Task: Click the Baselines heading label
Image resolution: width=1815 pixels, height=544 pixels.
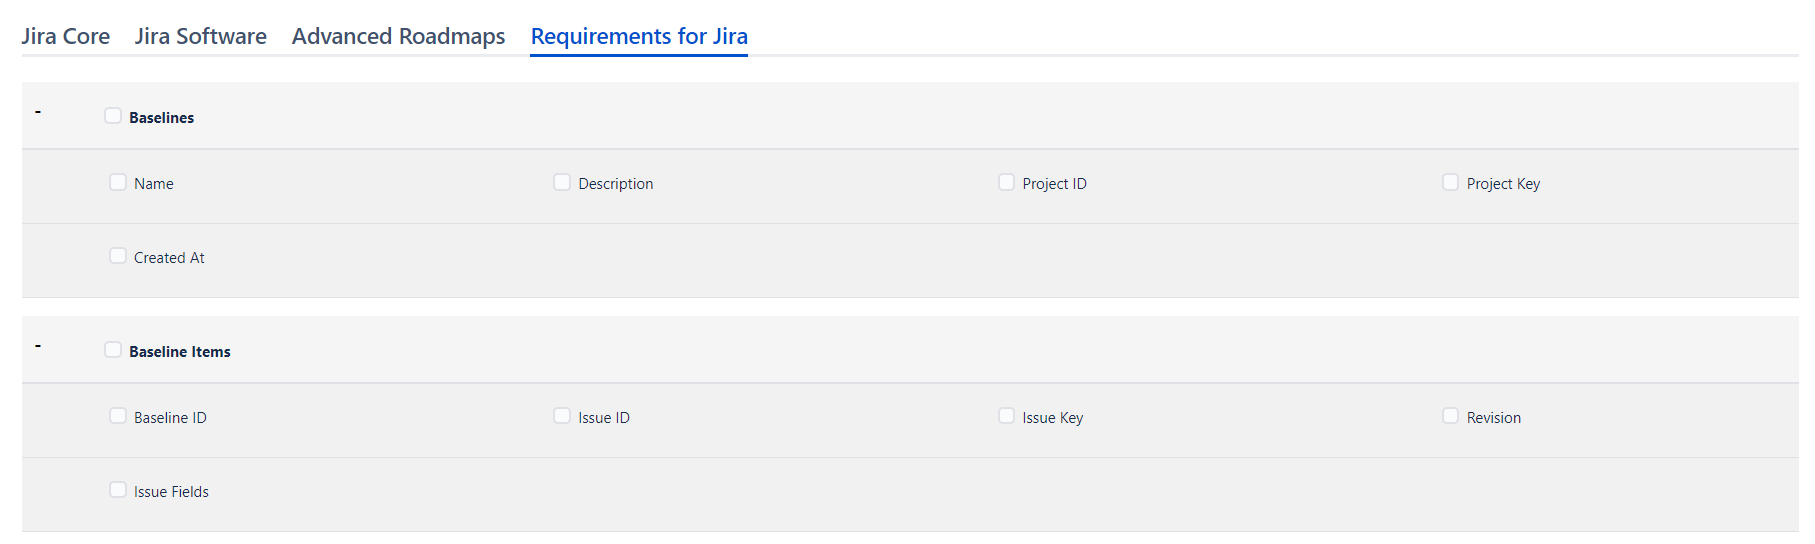Action: (161, 118)
